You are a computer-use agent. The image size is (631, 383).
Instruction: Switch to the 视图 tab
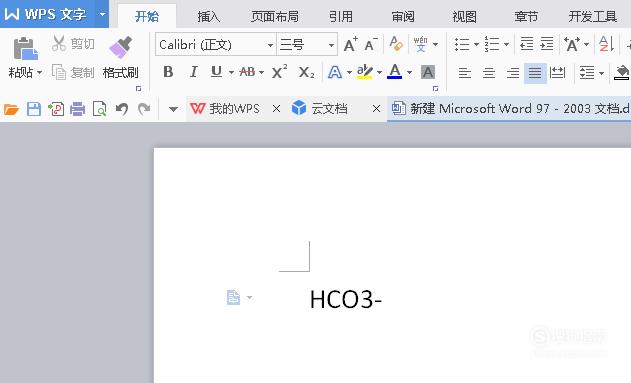464,16
